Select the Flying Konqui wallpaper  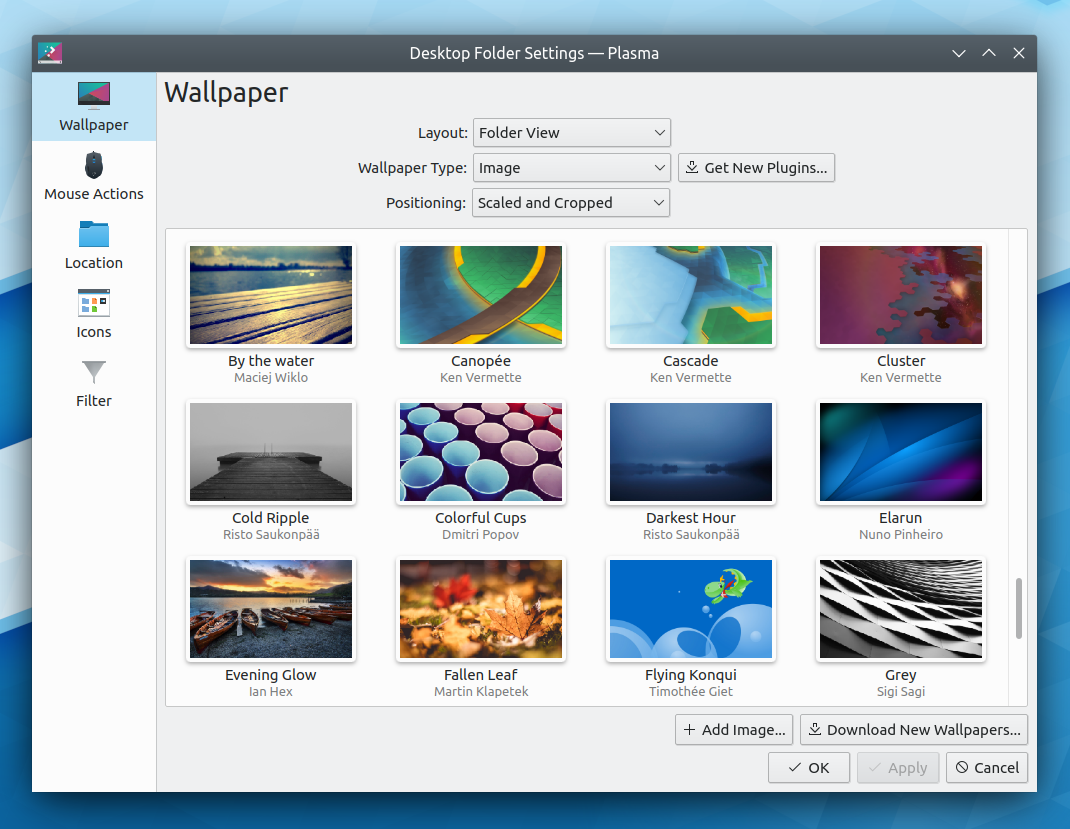(690, 609)
